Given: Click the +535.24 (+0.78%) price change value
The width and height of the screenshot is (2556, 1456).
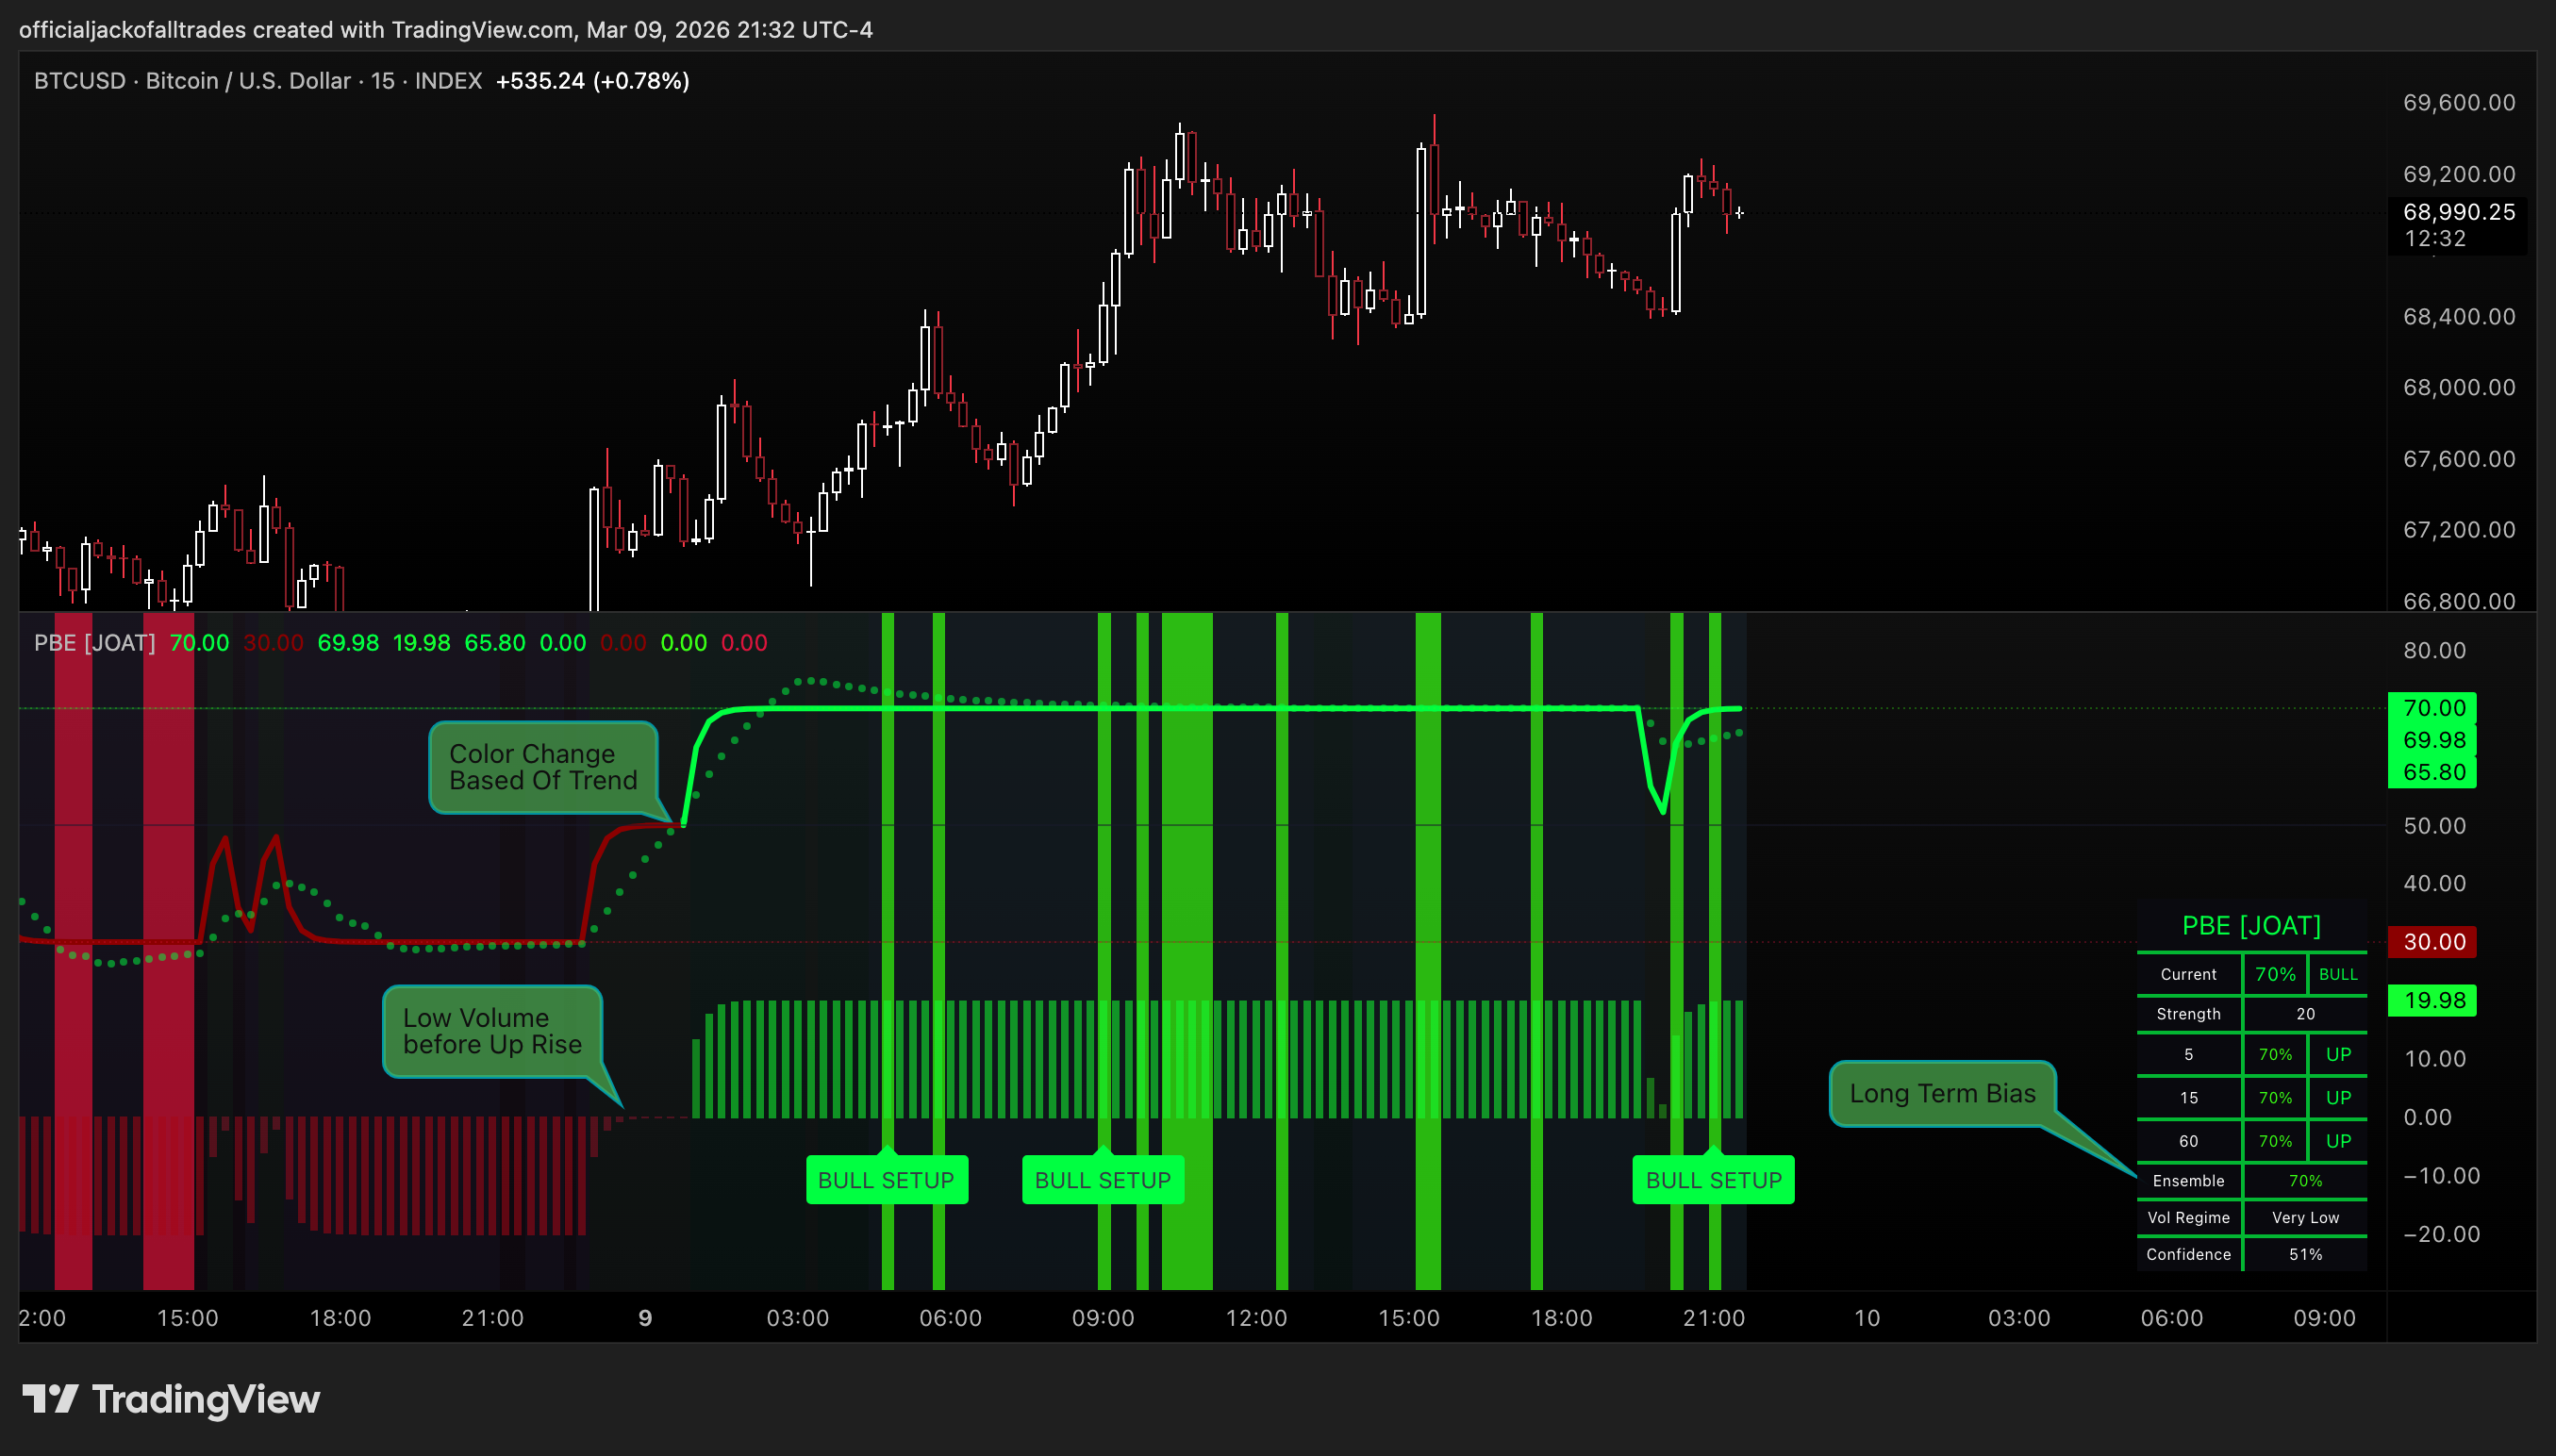Looking at the screenshot, I should (x=592, y=81).
